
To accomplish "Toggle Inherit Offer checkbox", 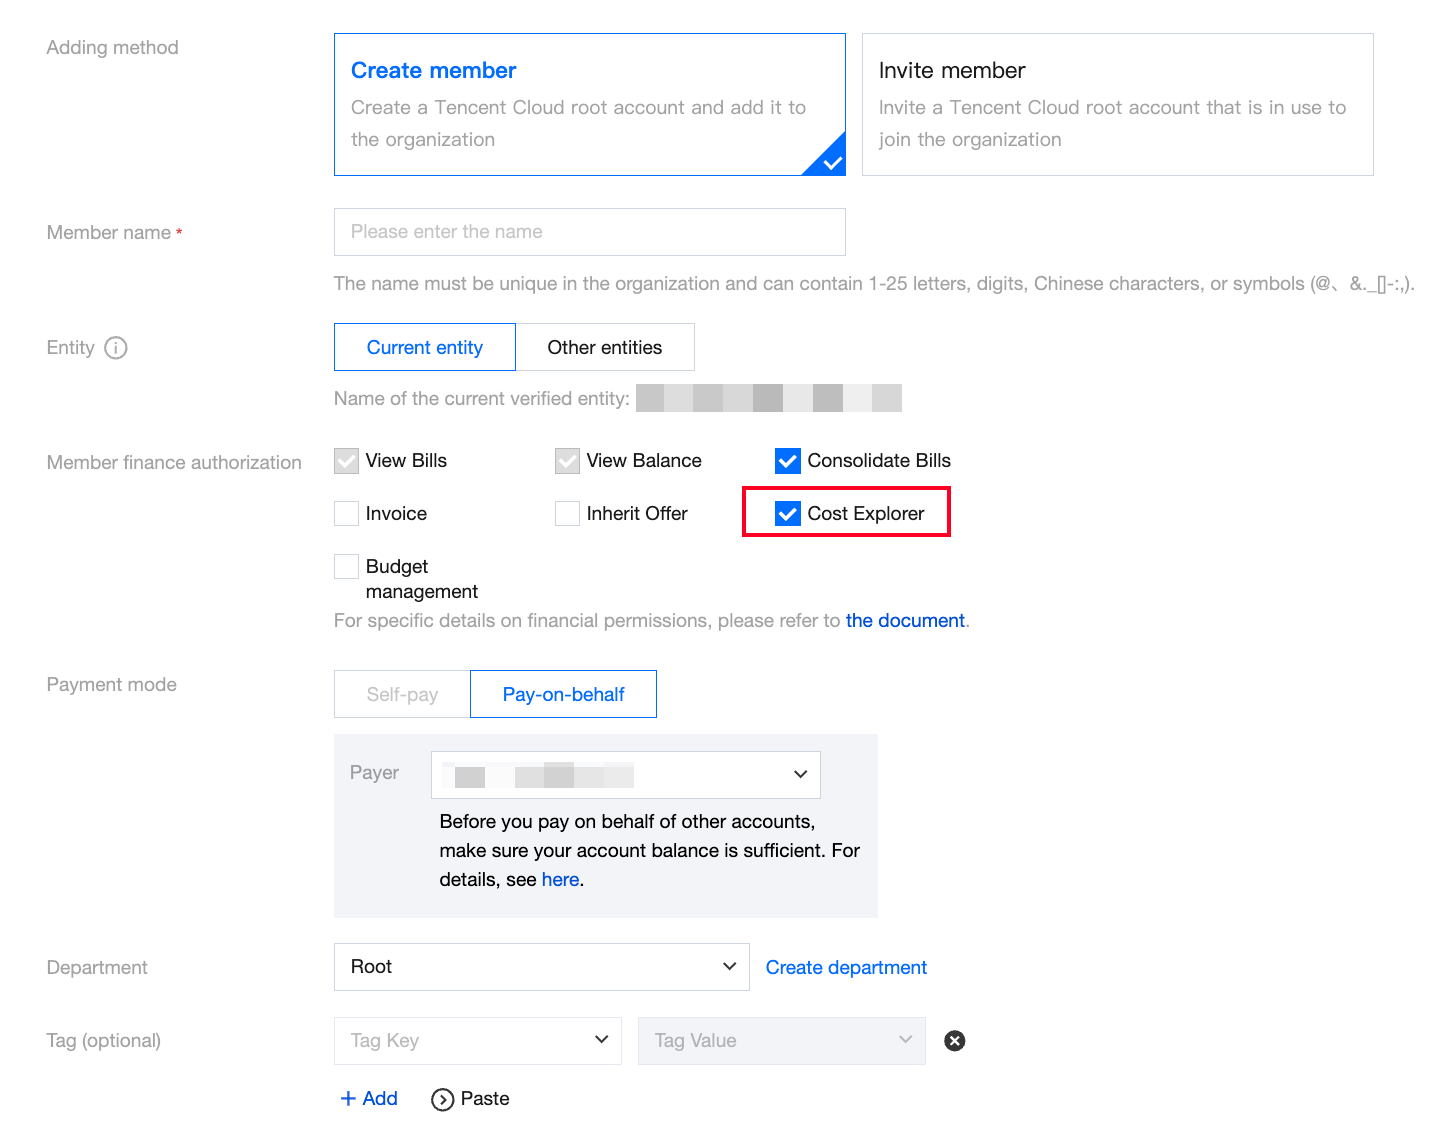I will [x=567, y=514].
